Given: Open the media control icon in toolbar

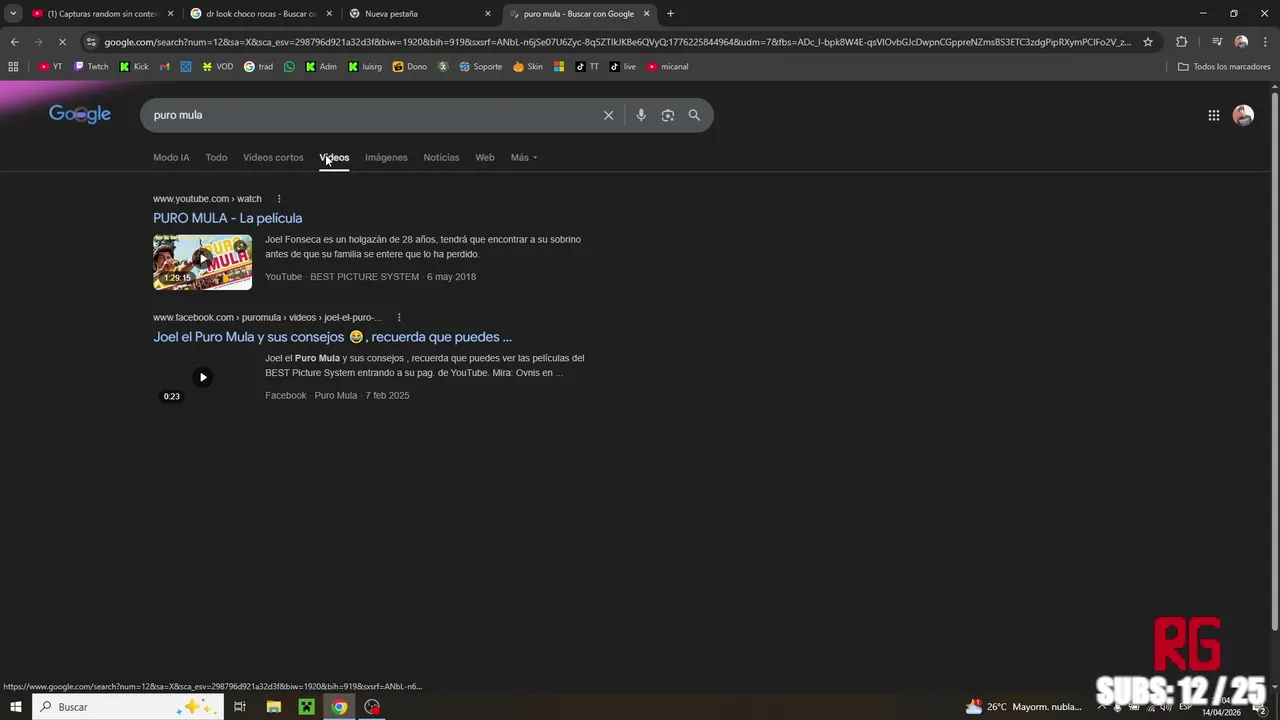Looking at the screenshot, I should click(1217, 42).
